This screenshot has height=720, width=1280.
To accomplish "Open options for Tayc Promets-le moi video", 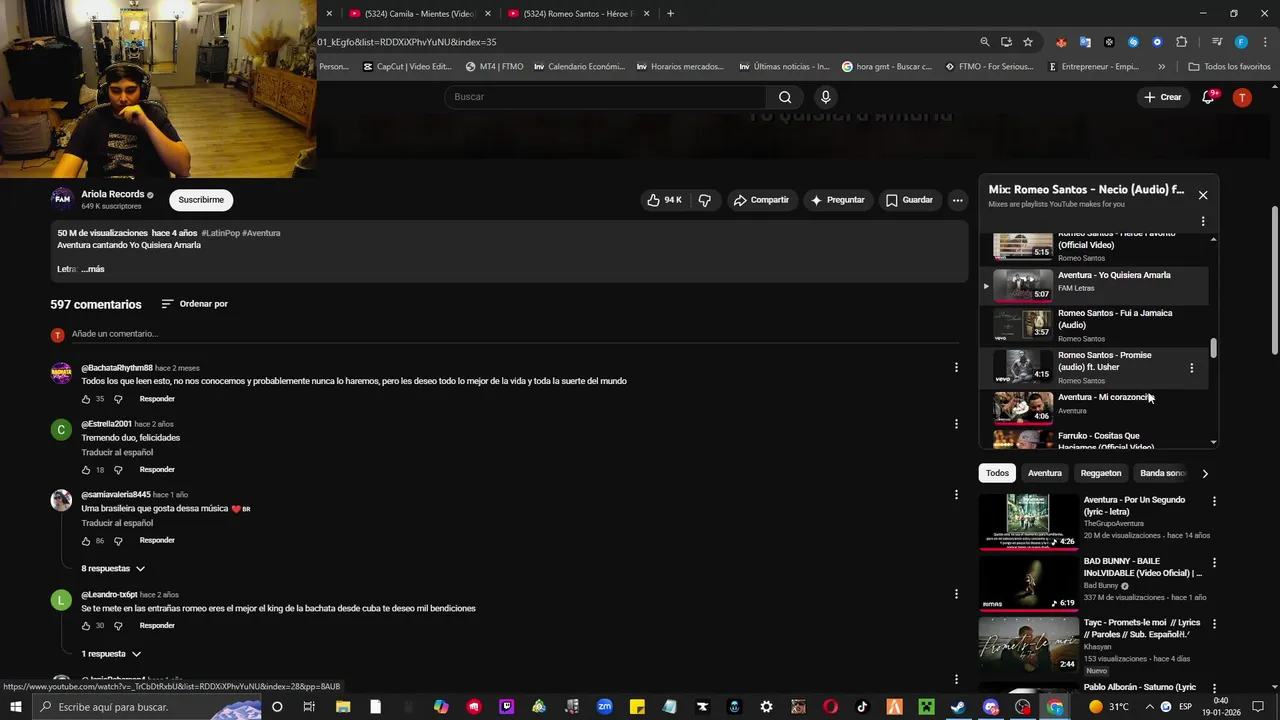I will click(1215, 624).
